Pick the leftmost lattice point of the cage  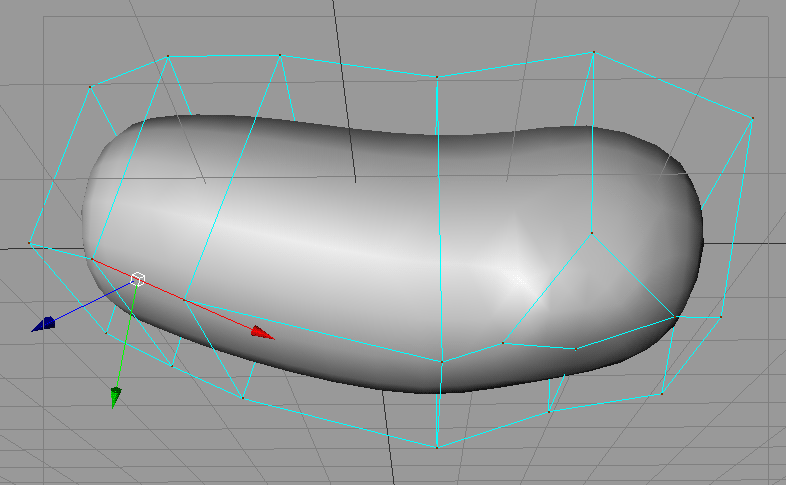(x=30, y=243)
